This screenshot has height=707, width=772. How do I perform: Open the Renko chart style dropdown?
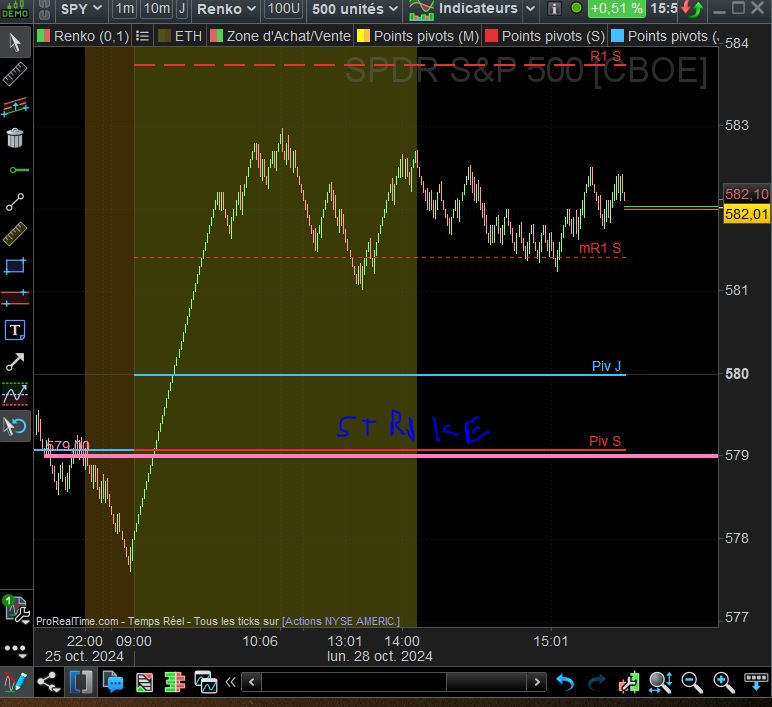(226, 9)
